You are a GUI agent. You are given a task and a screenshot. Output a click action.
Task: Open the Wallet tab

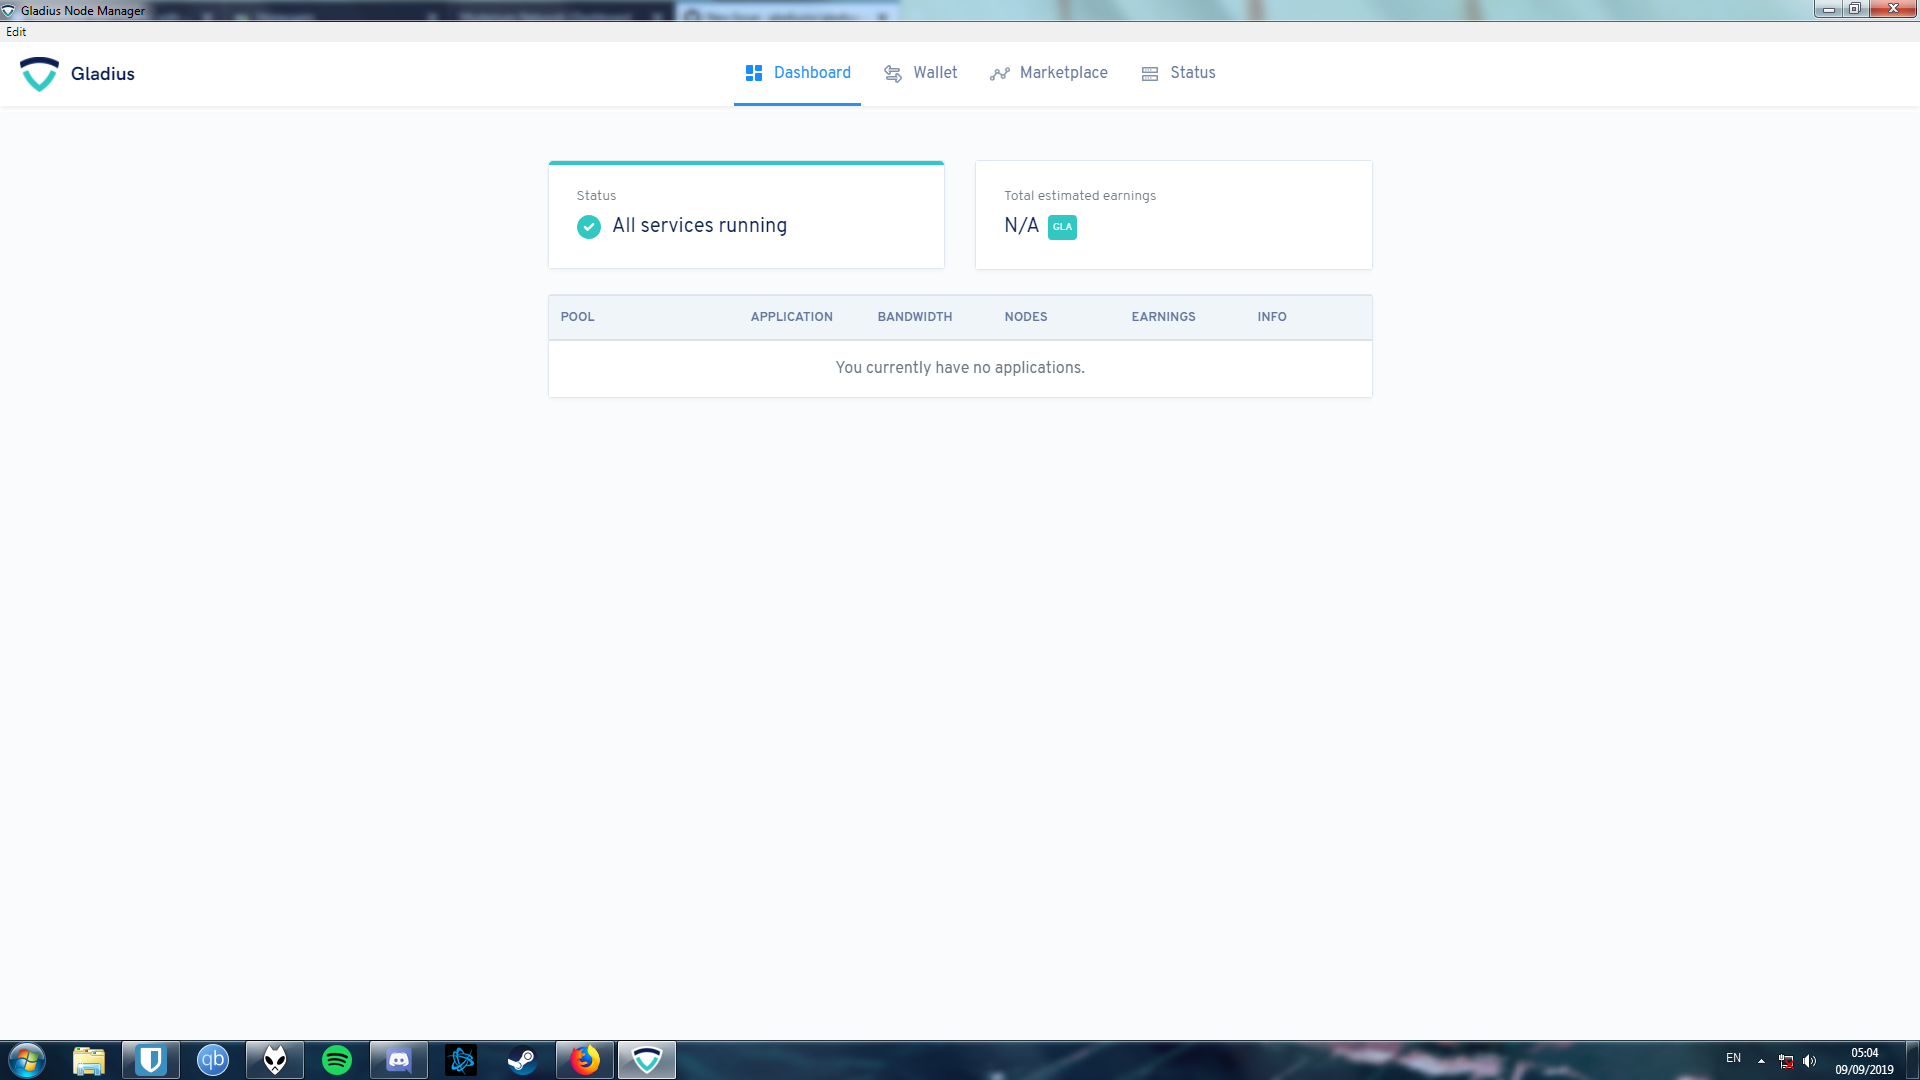920,73
